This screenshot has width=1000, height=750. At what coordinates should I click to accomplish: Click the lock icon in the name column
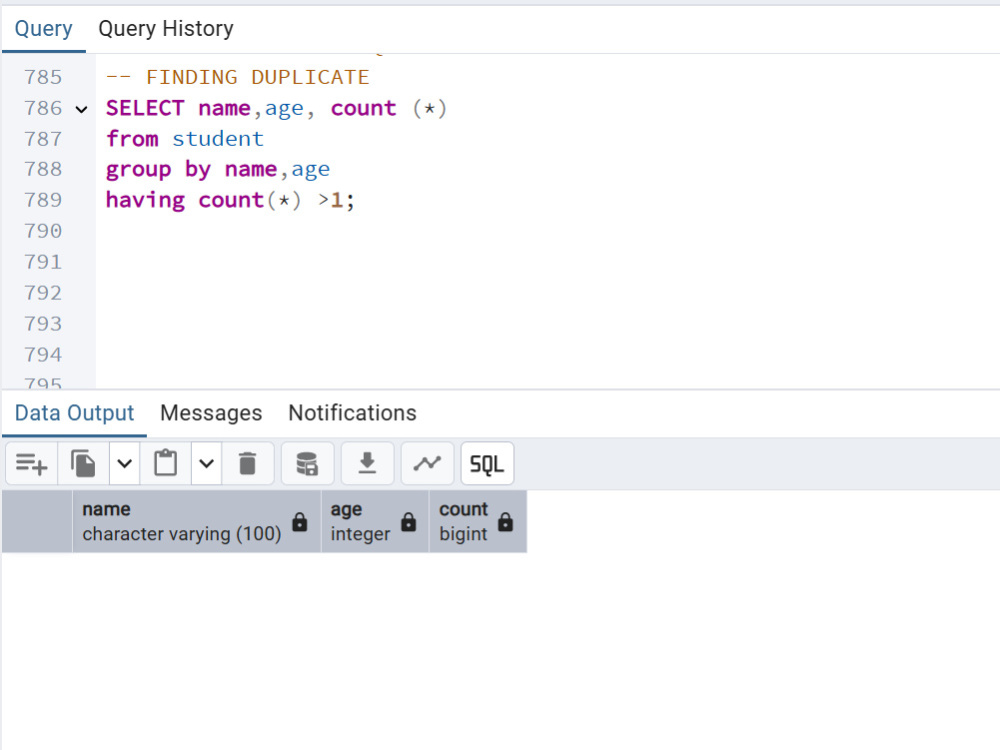pyautogui.click(x=300, y=522)
